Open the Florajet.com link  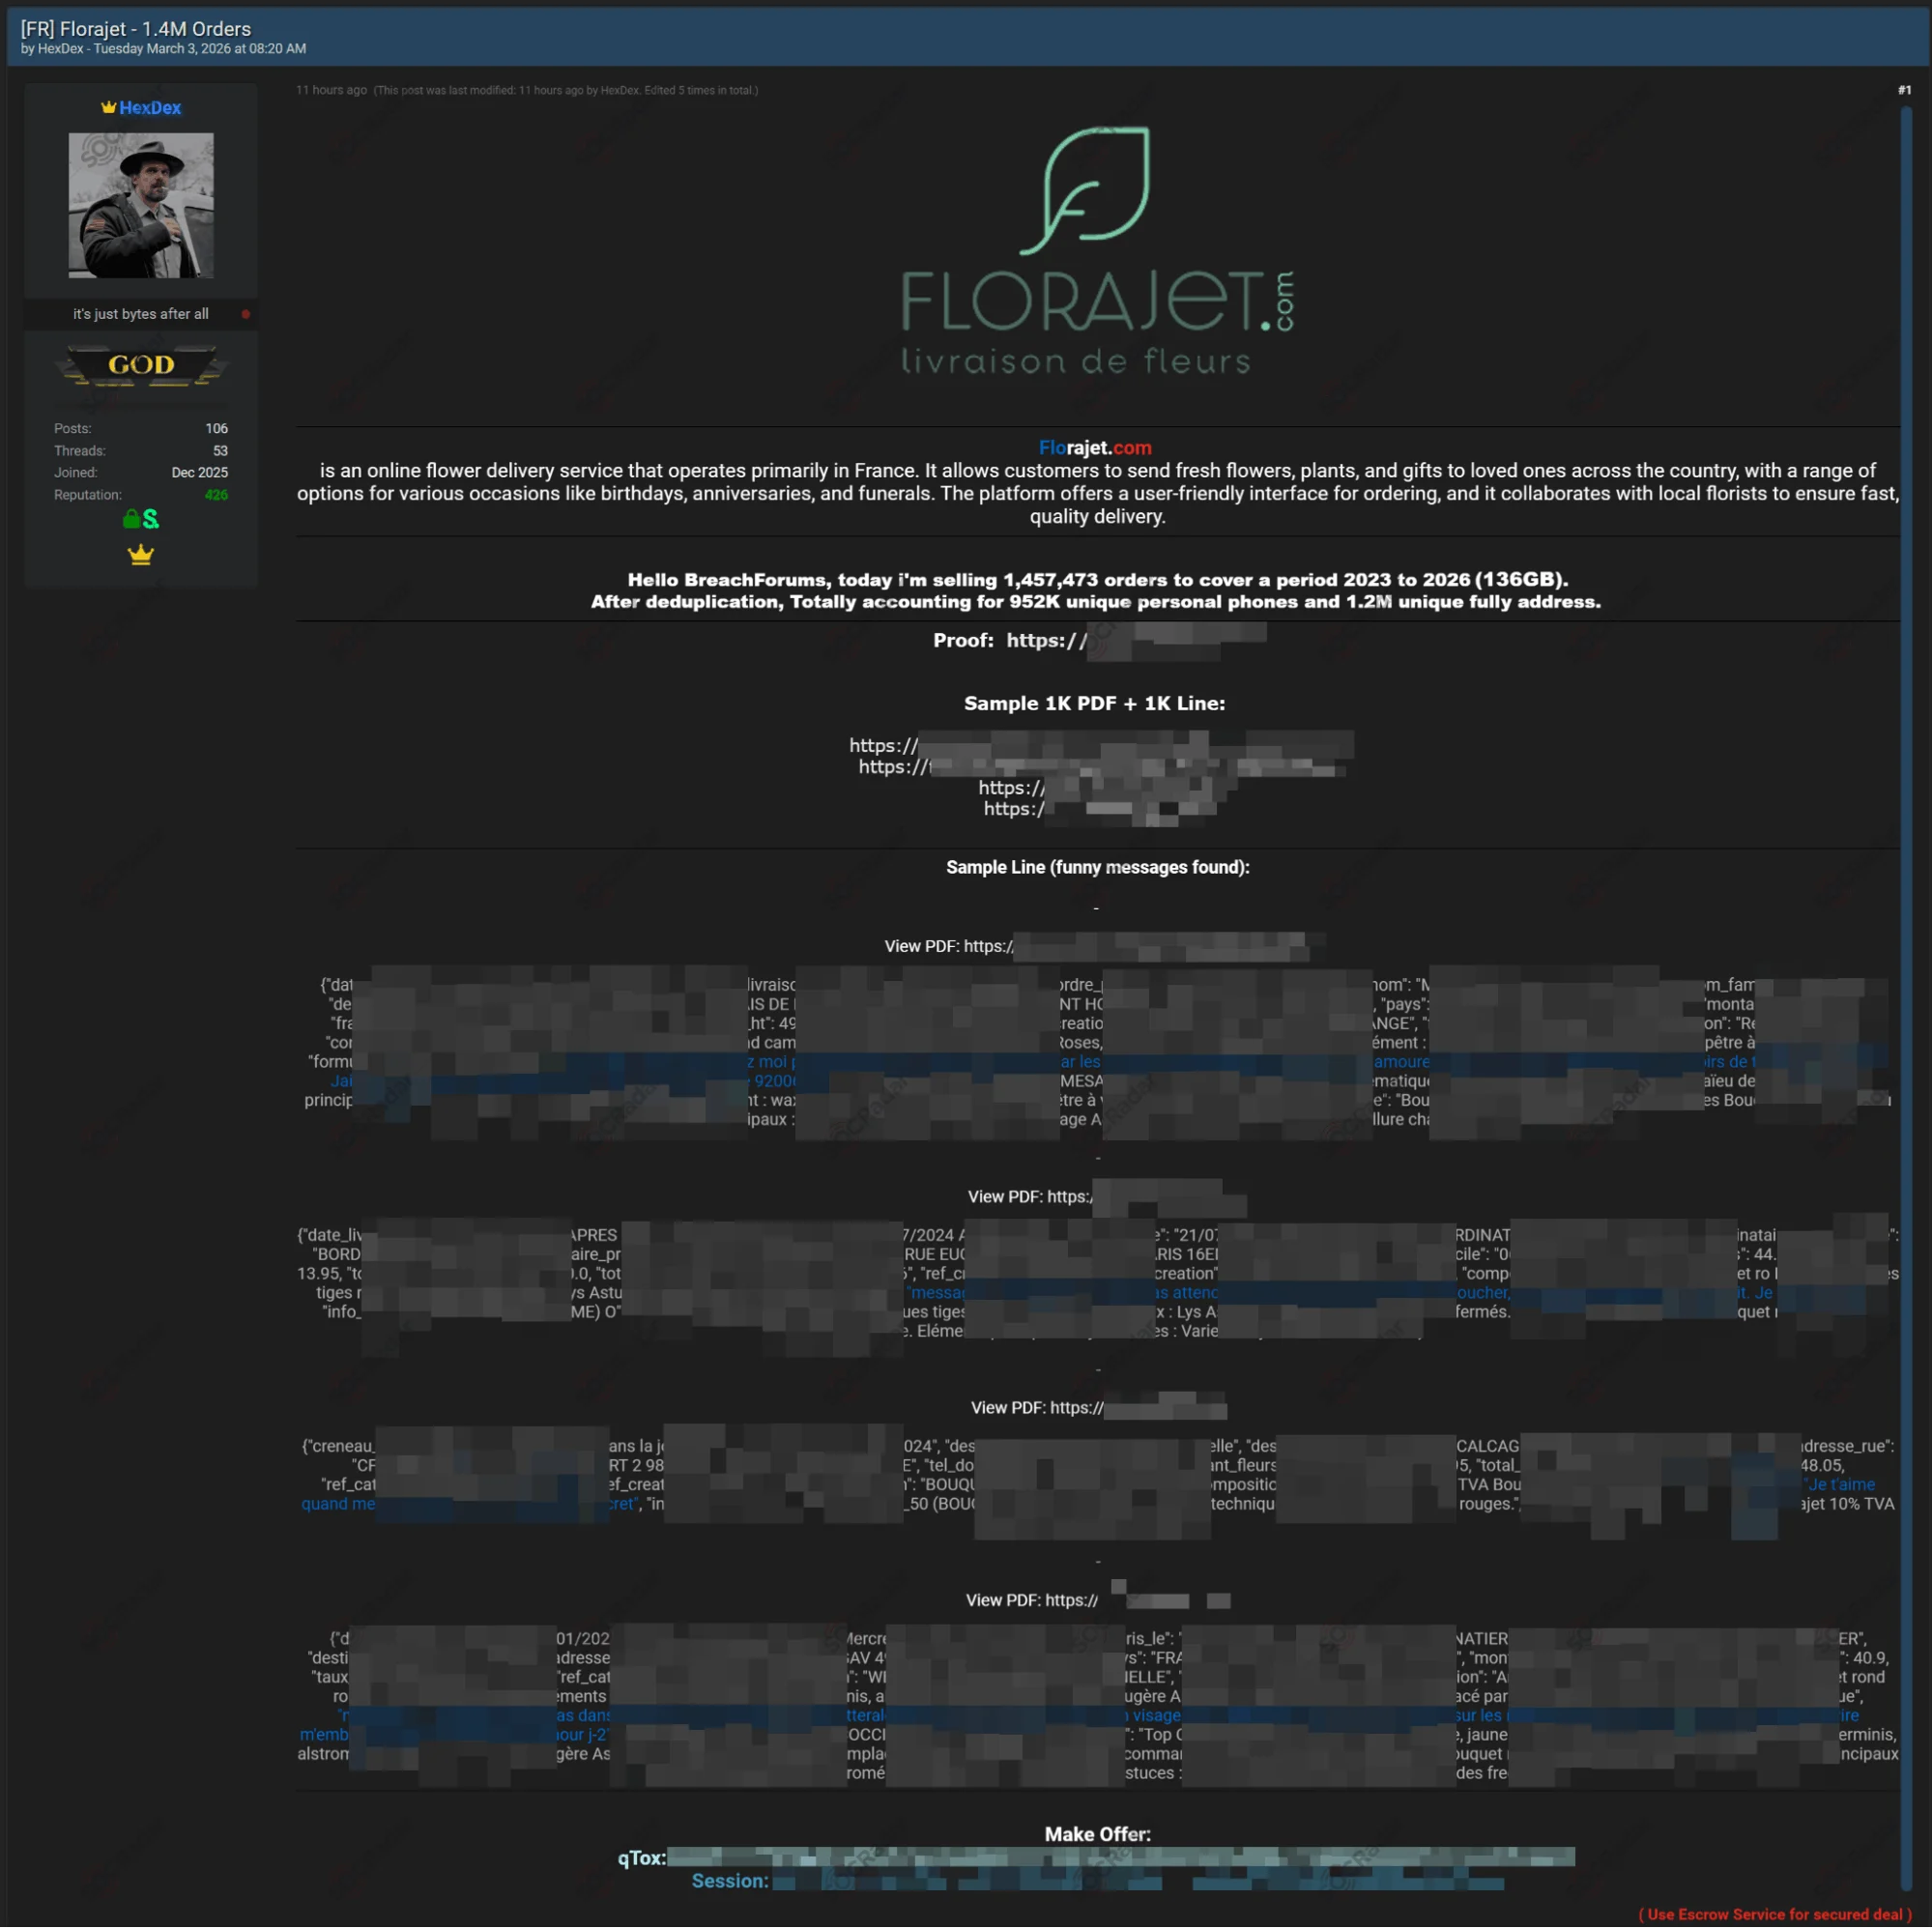[1095, 448]
